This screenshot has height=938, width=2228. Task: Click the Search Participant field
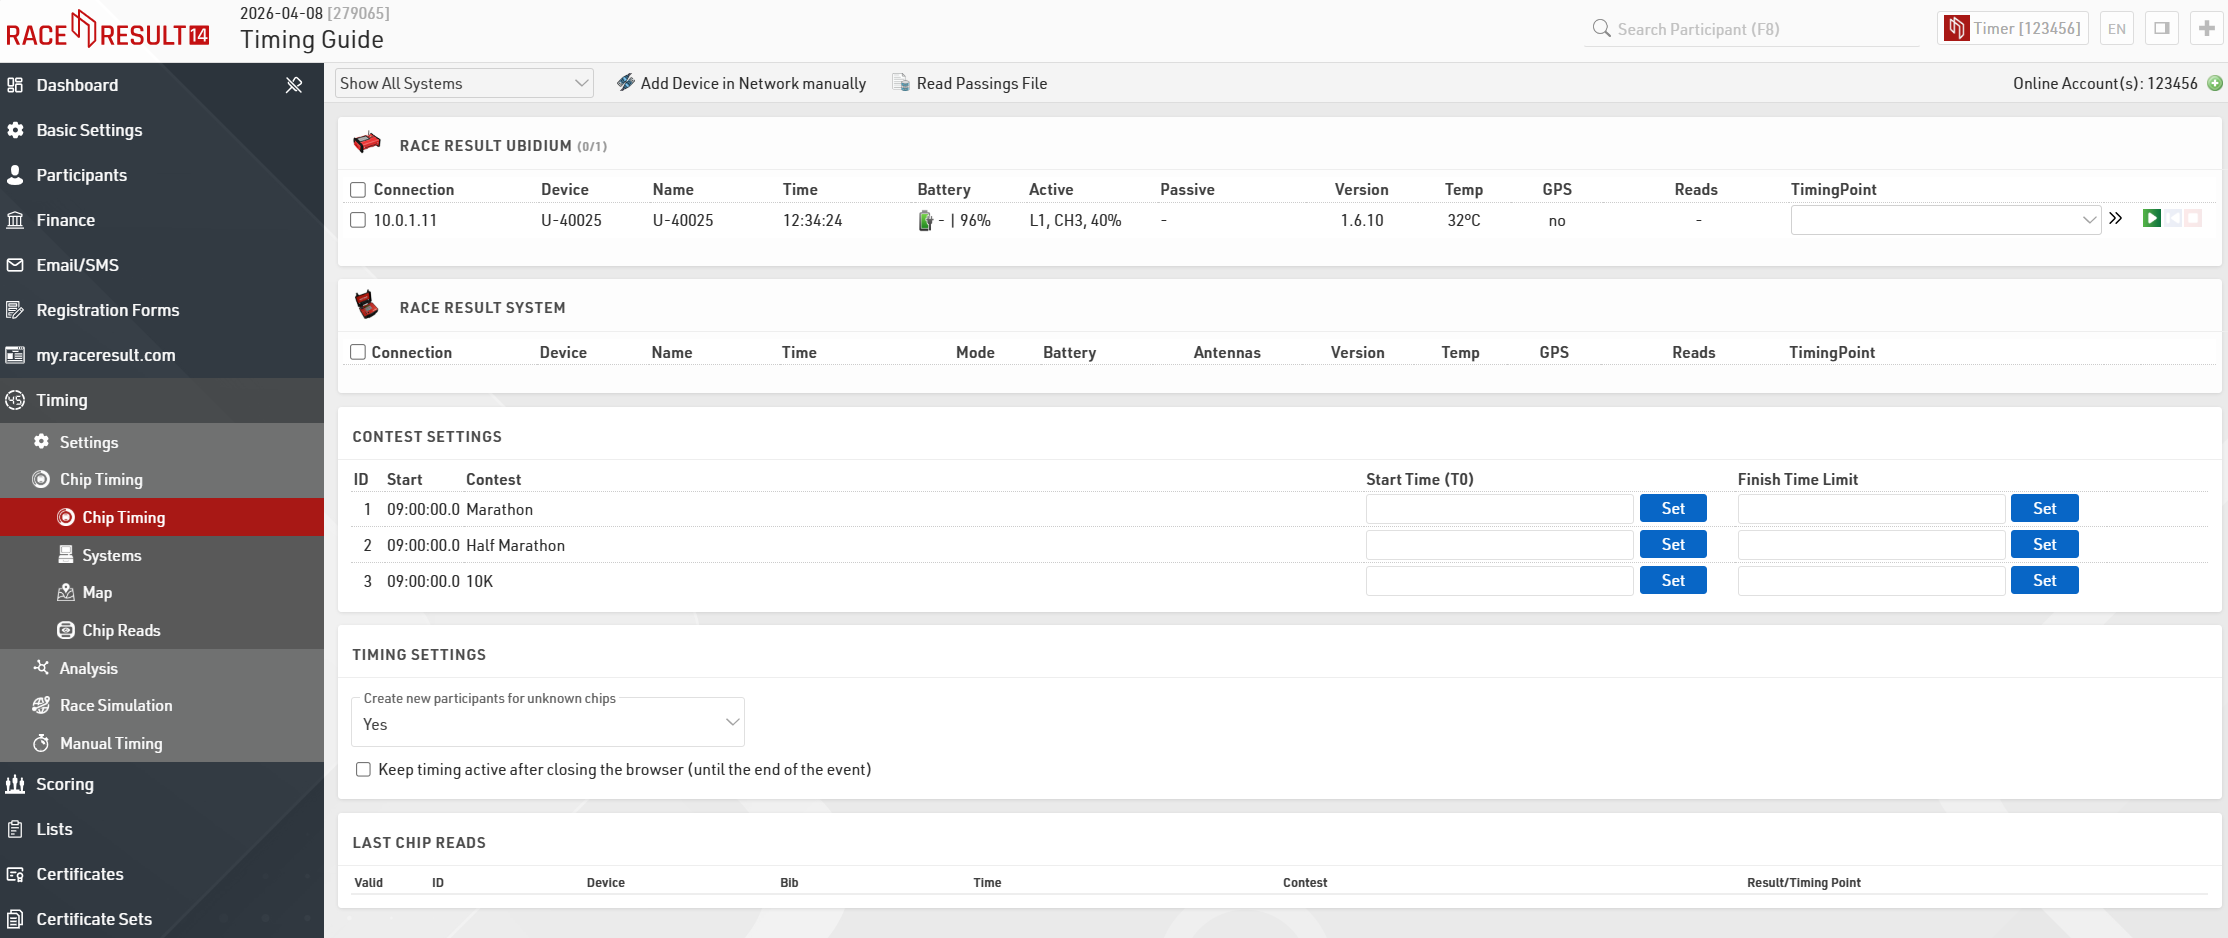(1750, 29)
